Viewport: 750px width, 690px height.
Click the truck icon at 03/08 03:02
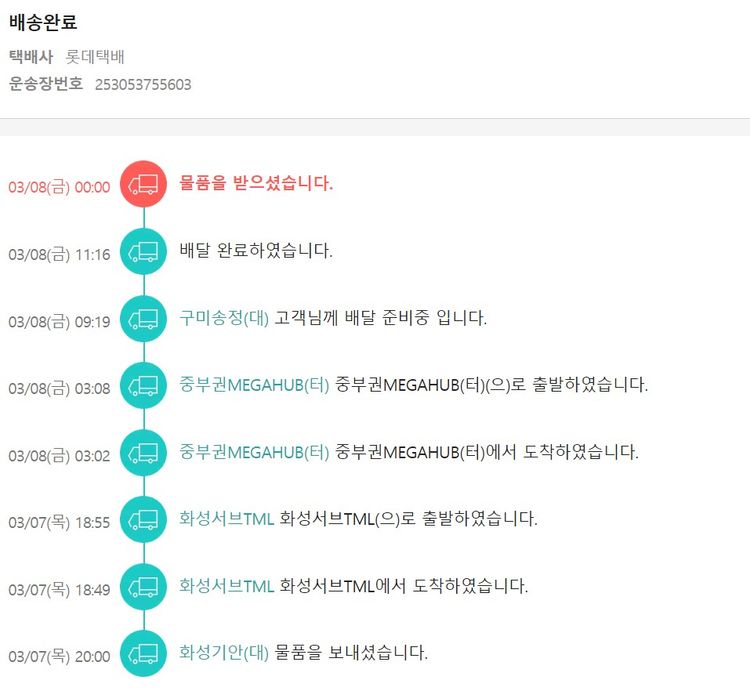(x=144, y=452)
